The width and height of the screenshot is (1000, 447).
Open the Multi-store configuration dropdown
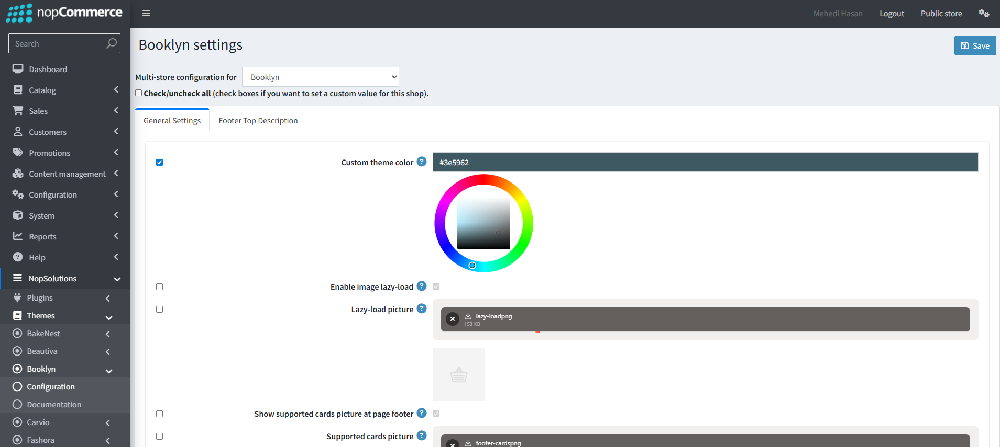tap(320, 76)
